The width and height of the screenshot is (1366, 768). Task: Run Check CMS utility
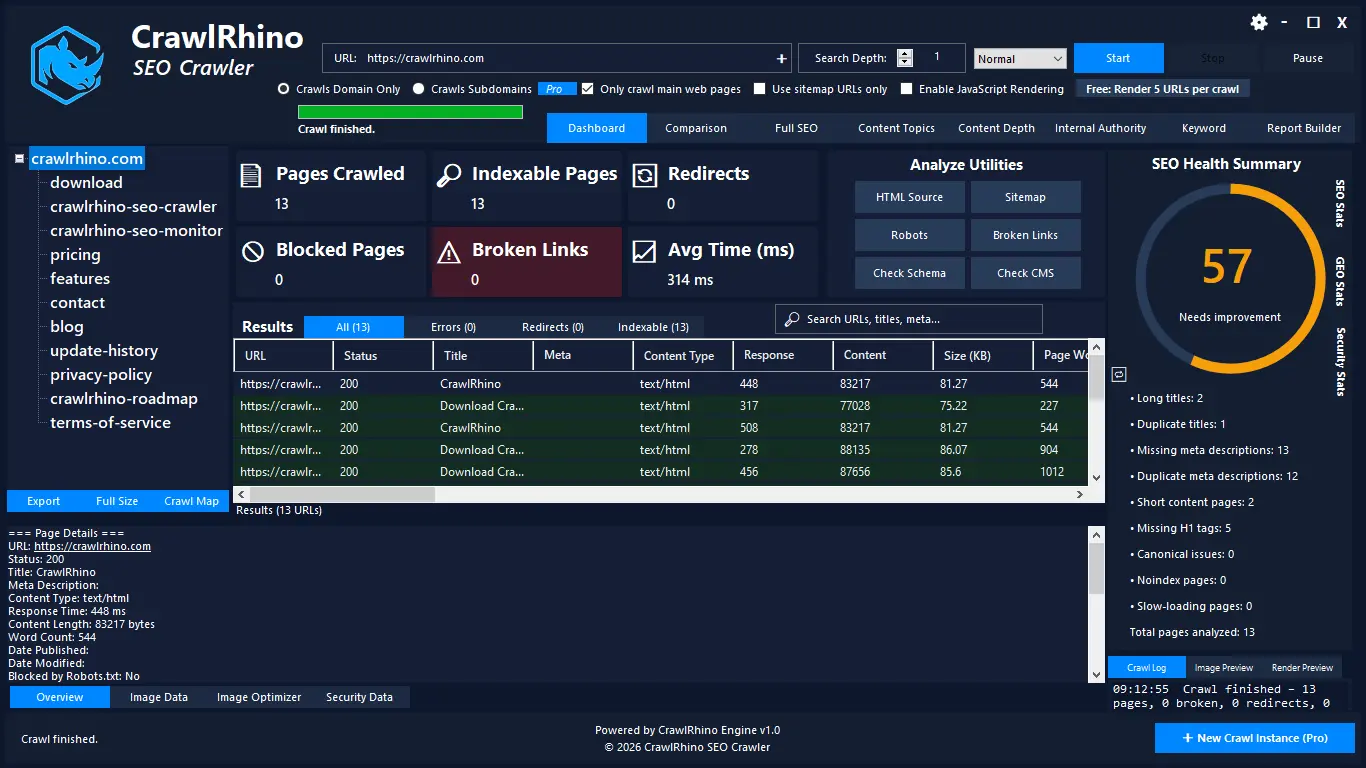[1026, 273]
